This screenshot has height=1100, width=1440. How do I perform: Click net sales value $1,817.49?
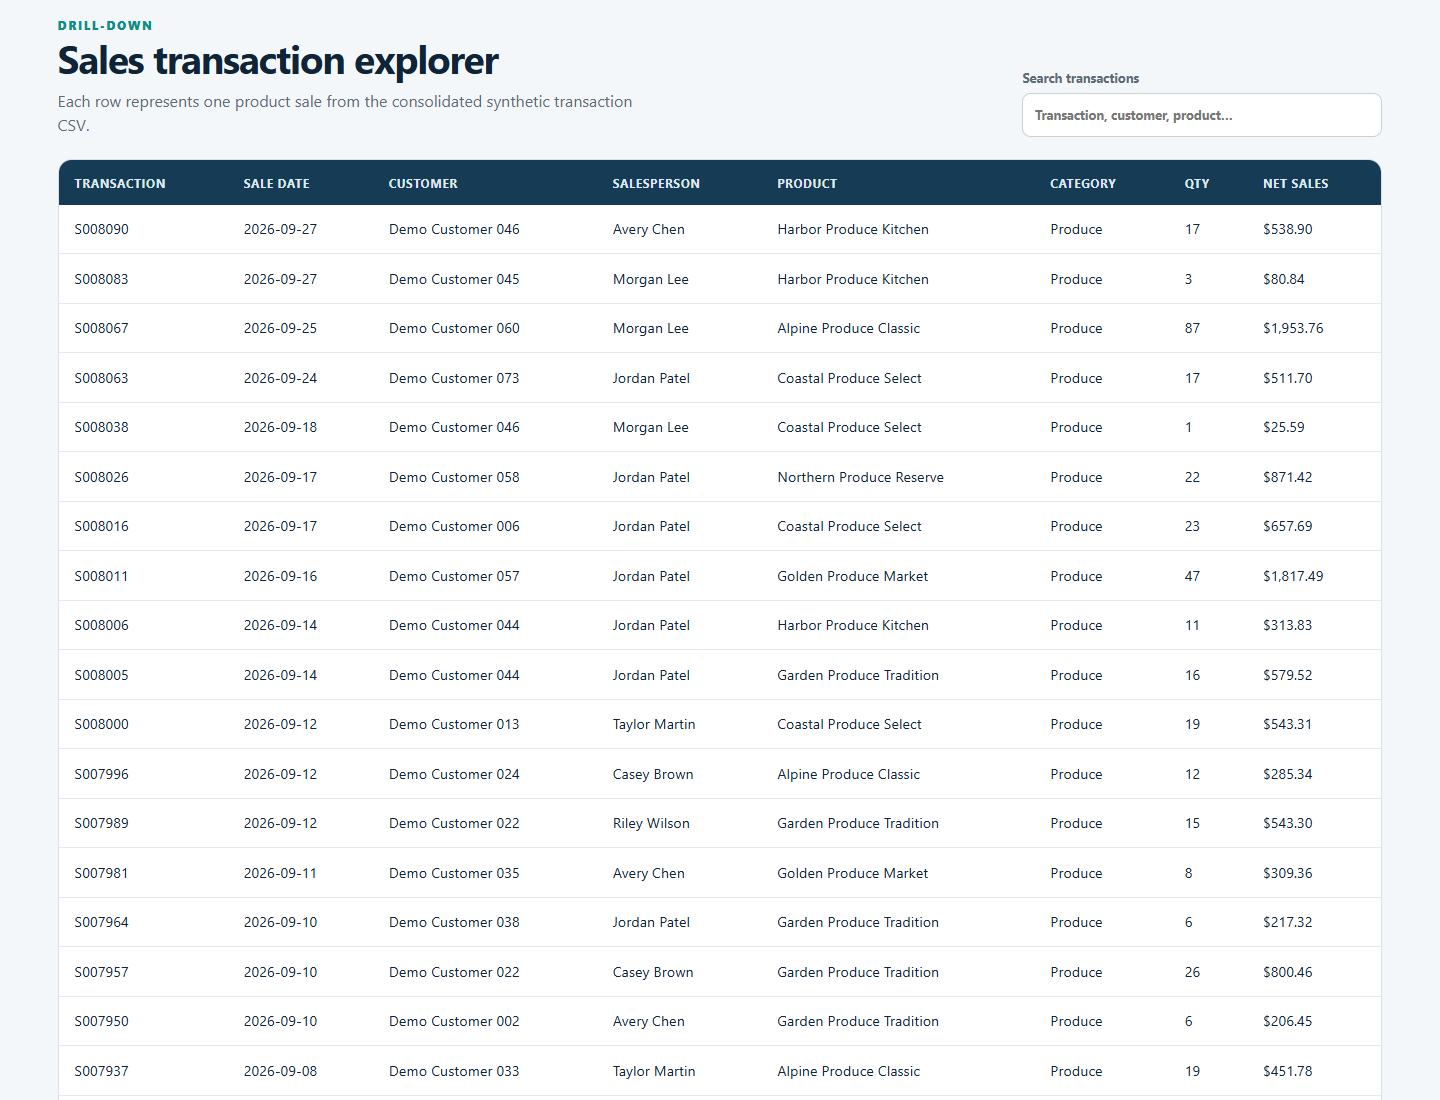[x=1293, y=576]
